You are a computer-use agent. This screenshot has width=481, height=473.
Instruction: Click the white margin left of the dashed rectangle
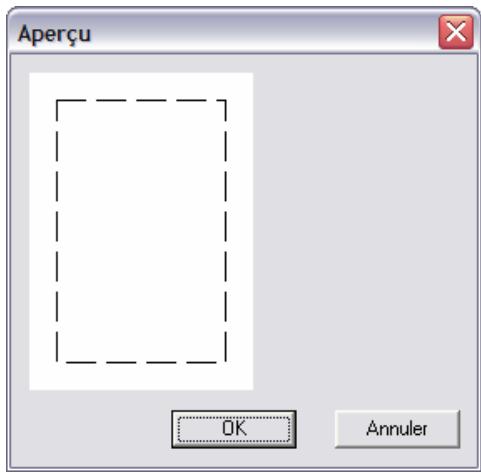[x=43, y=231]
